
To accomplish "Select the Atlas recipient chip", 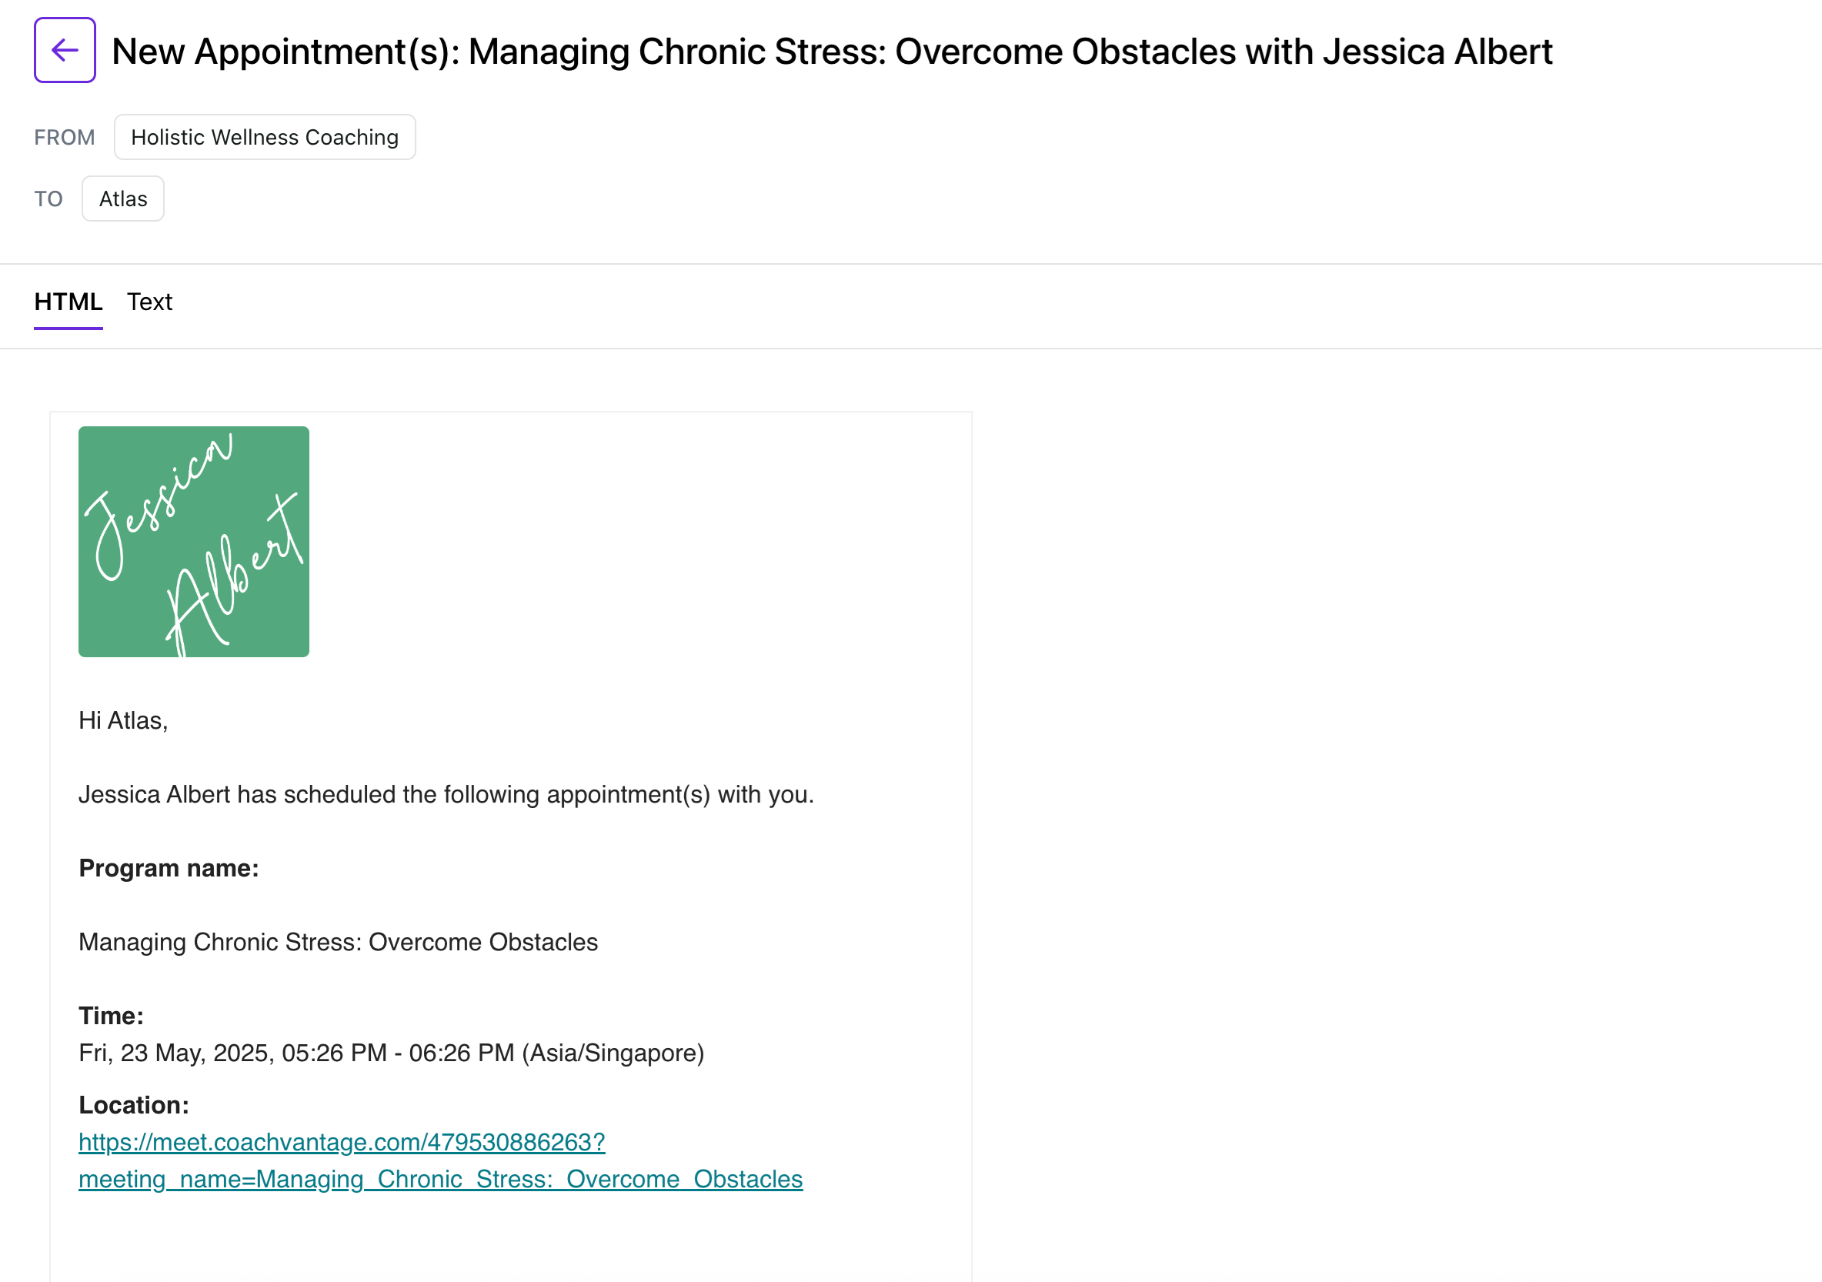I will [x=123, y=199].
